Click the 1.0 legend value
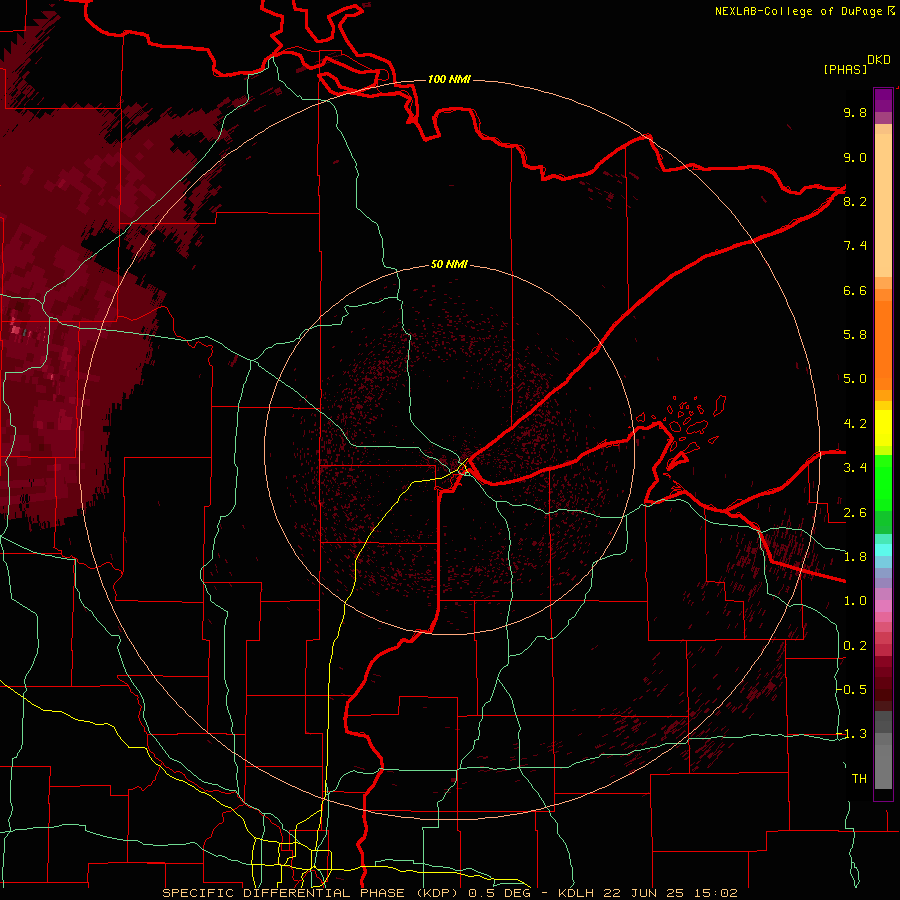The height and width of the screenshot is (900, 900). tap(855, 601)
